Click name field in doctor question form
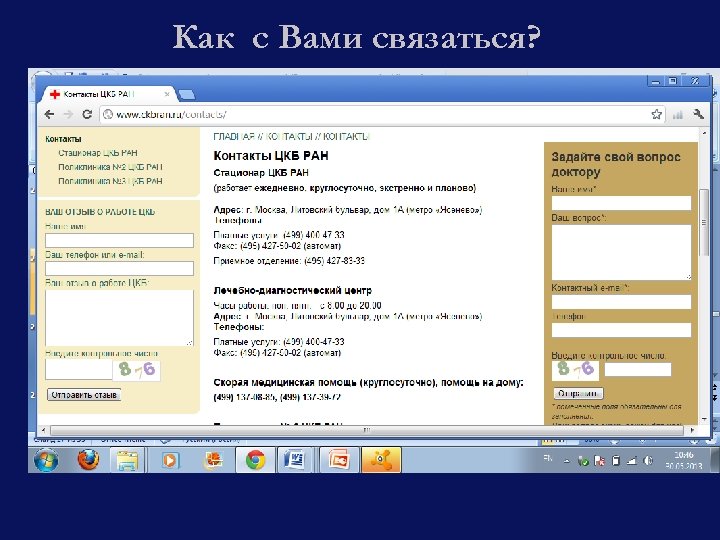Image resolution: width=720 pixels, height=540 pixels. coord(621,203)
